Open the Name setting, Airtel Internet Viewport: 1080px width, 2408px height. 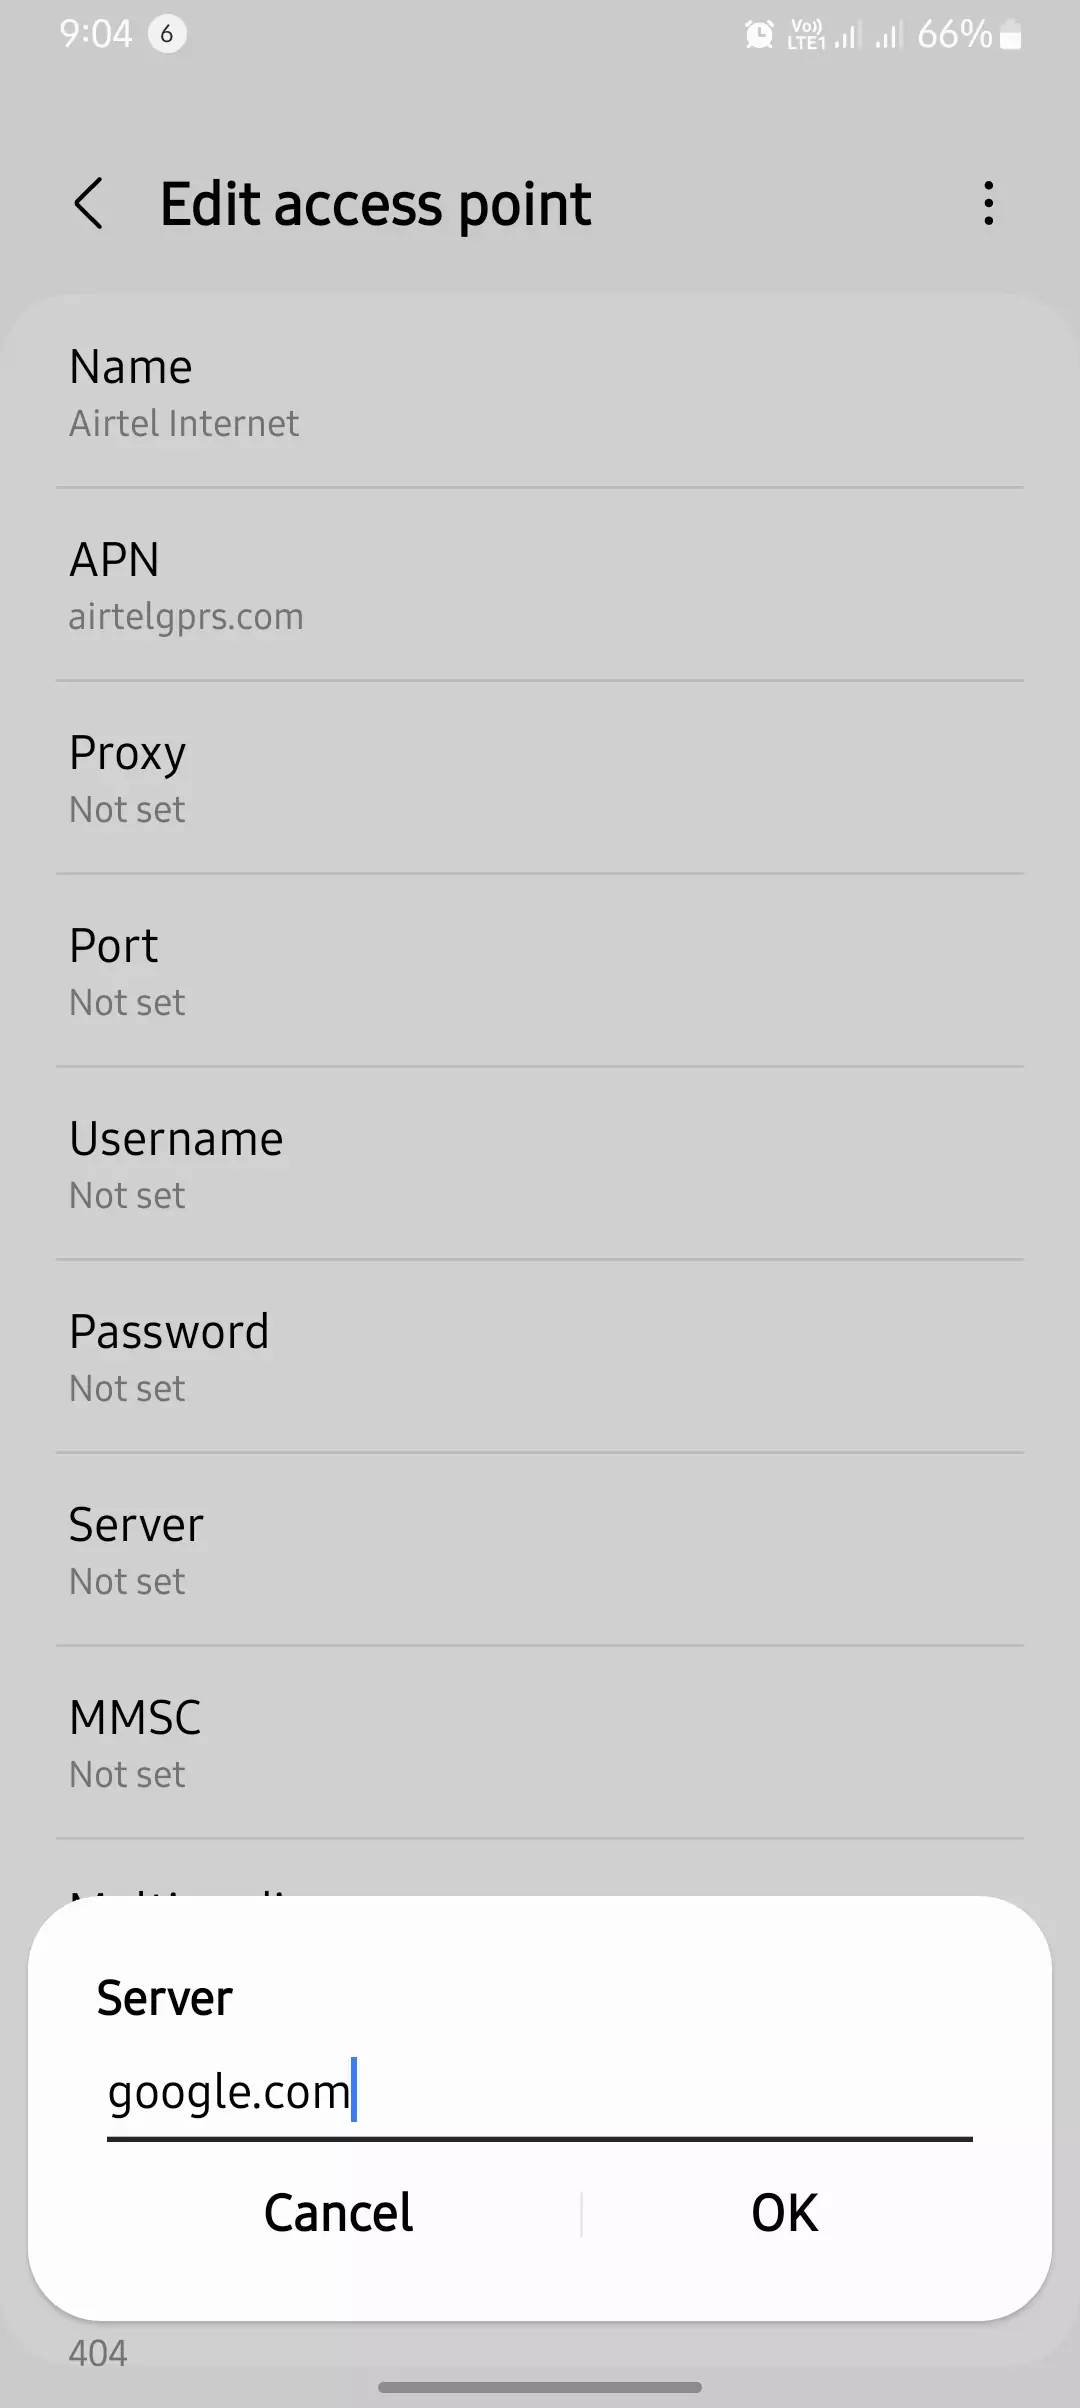pyautogui.click(x=540, y=392)
